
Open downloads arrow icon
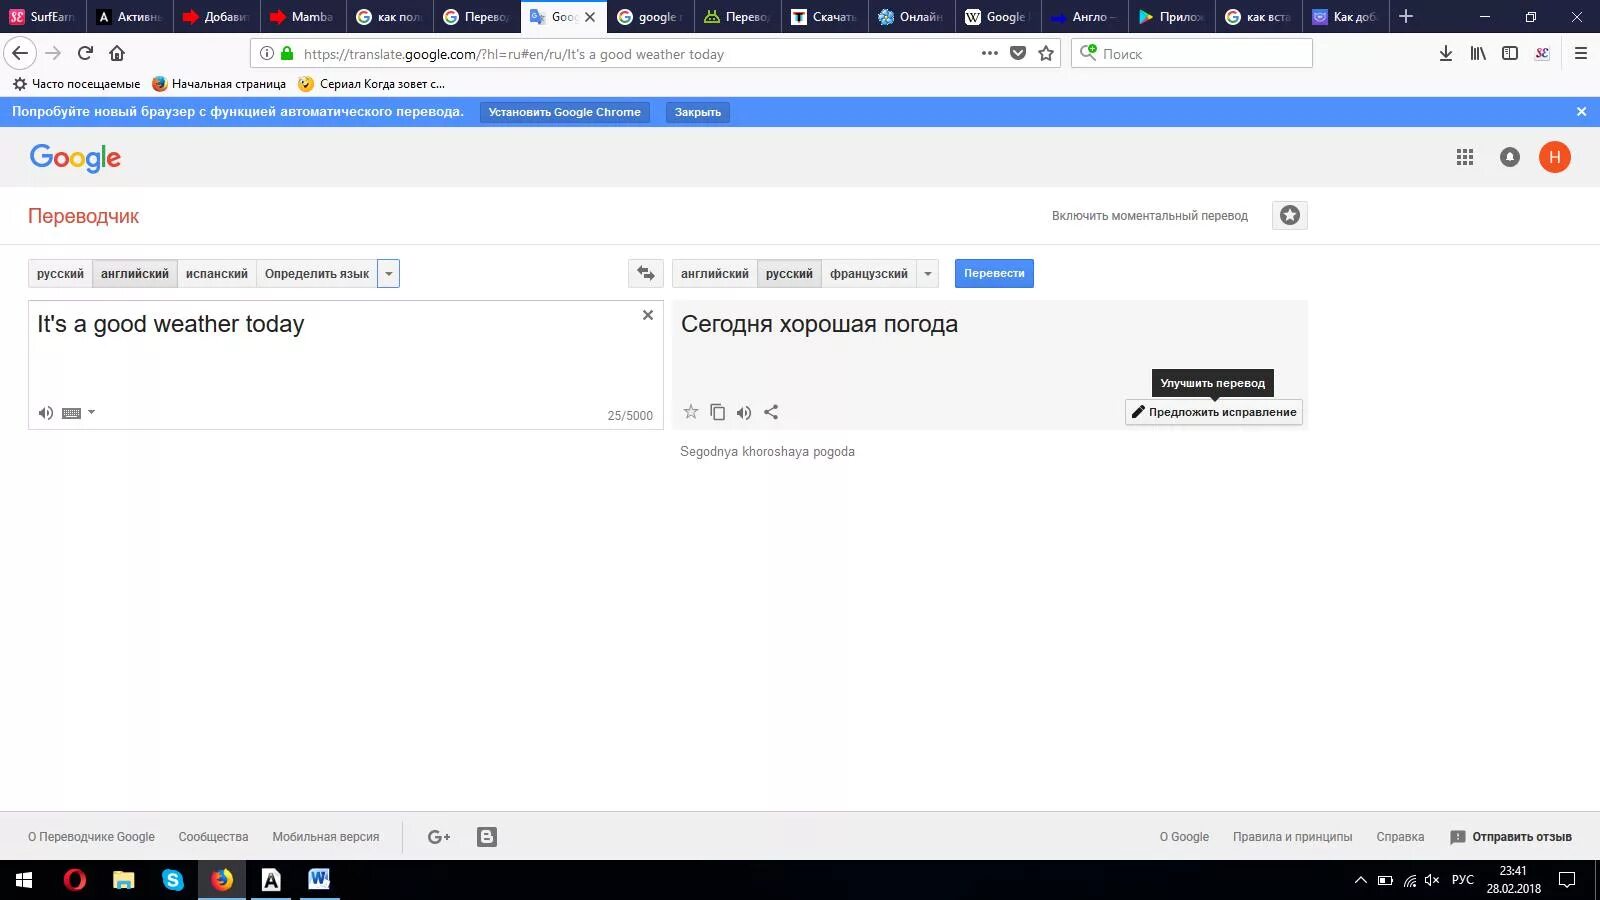coord(1446,54)
